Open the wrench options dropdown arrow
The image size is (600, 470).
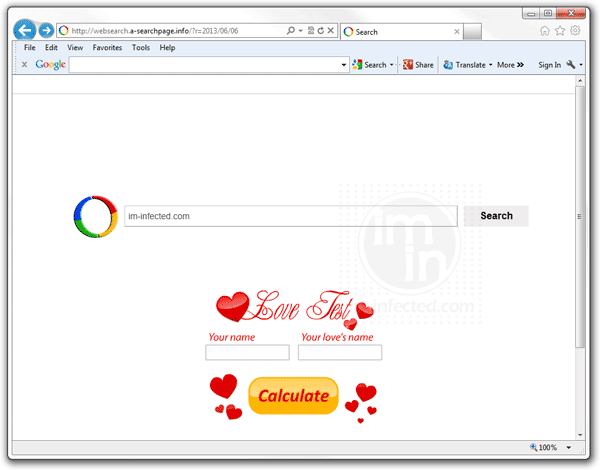pos(581,65)
